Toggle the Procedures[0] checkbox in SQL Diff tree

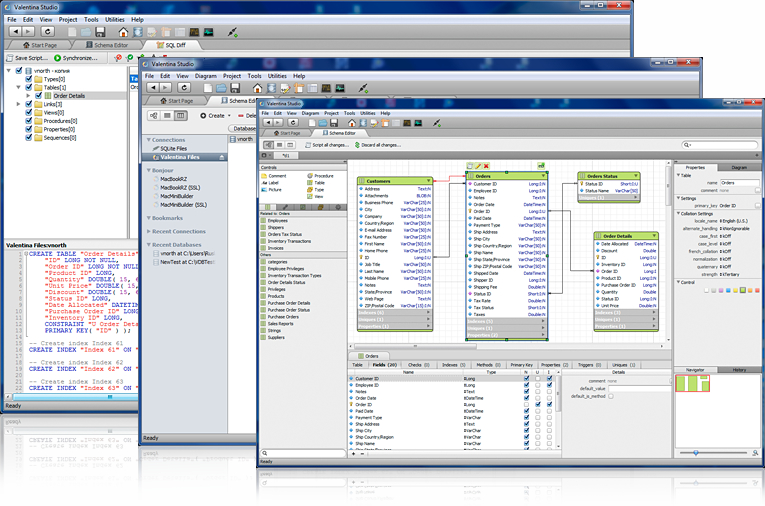(x=29, y=121)
